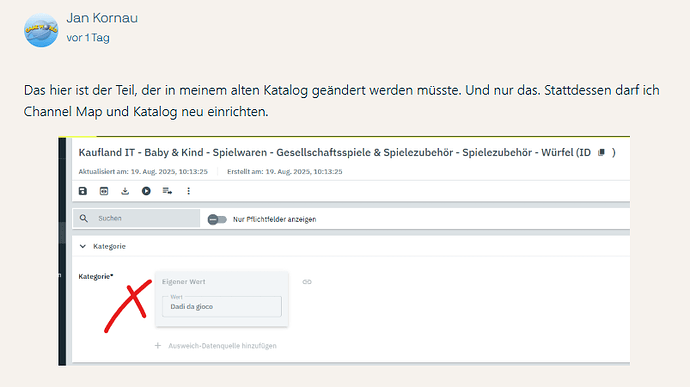Click the save disk icon in toolbar

point(83,191)
